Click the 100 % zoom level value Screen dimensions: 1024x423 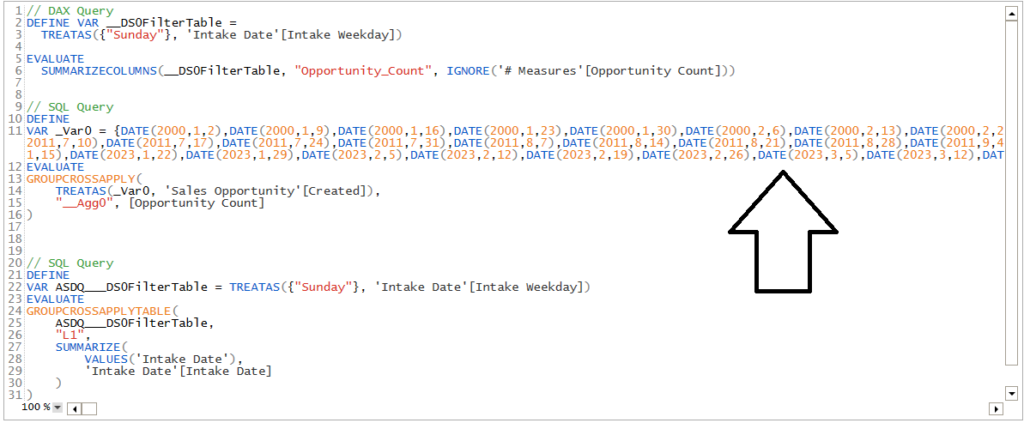pos(37,407)
